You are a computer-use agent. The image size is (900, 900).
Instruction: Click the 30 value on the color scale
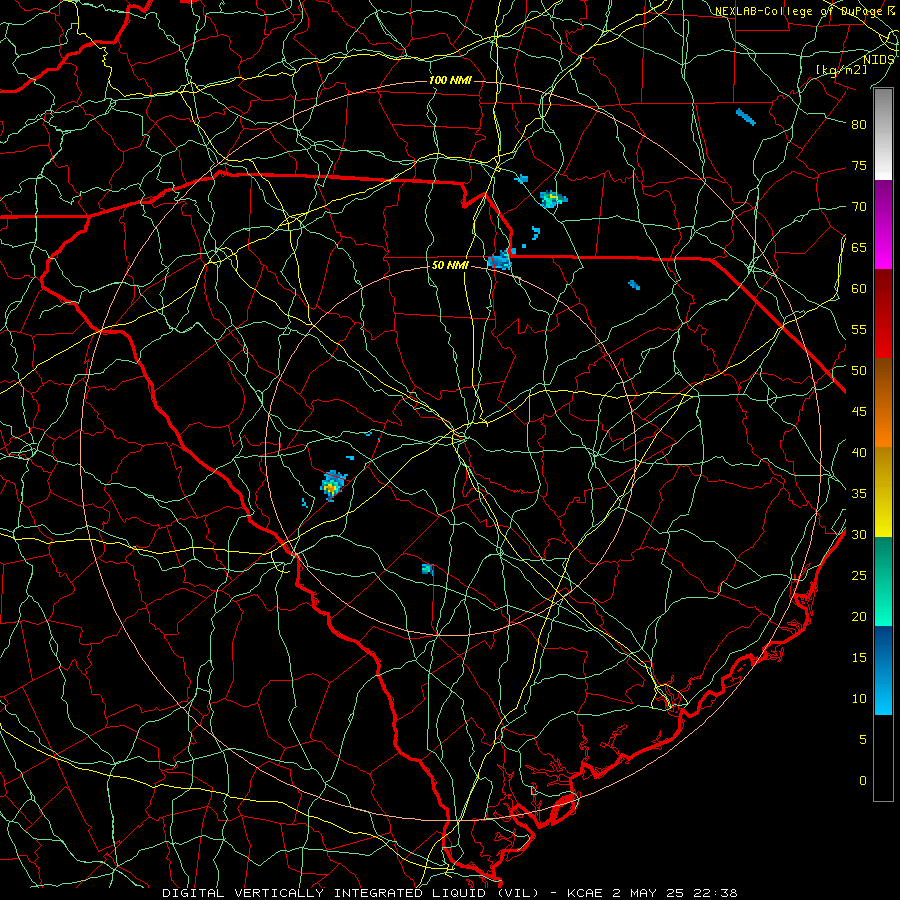pyautogui.click(x=859, y=535)
